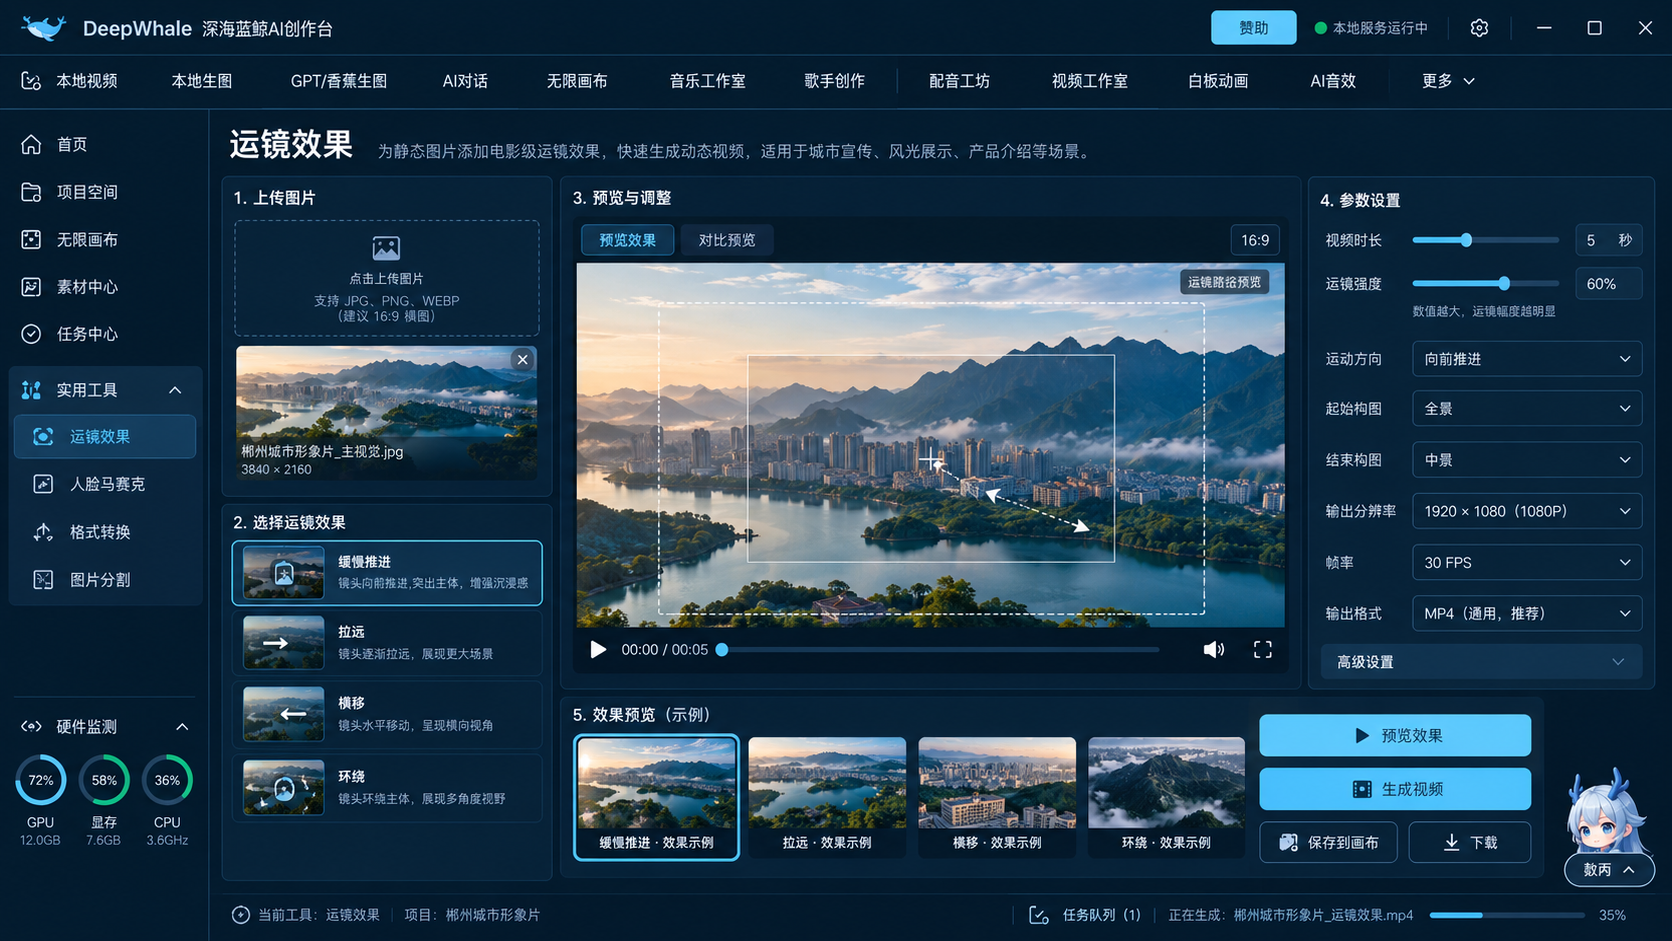Open the 白板动画 tab

pos(1217,81)
